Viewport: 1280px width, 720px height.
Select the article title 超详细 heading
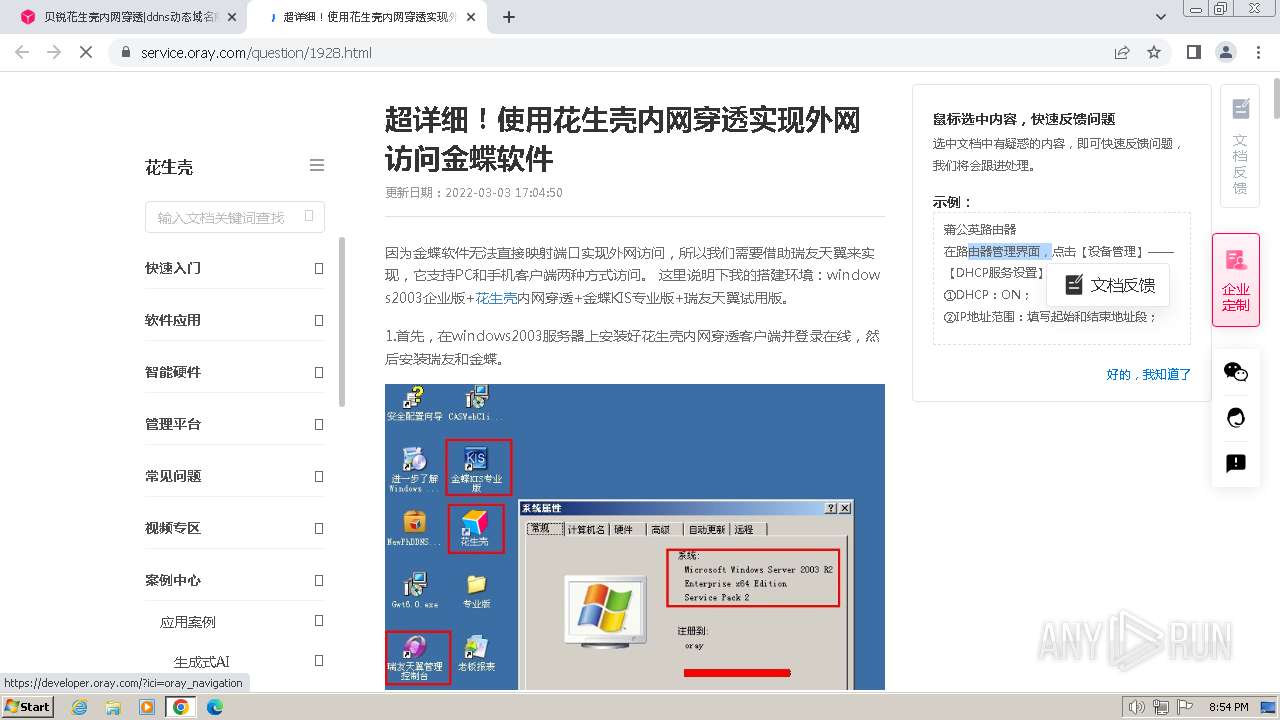pyautogui.click(x=622, y=139)
